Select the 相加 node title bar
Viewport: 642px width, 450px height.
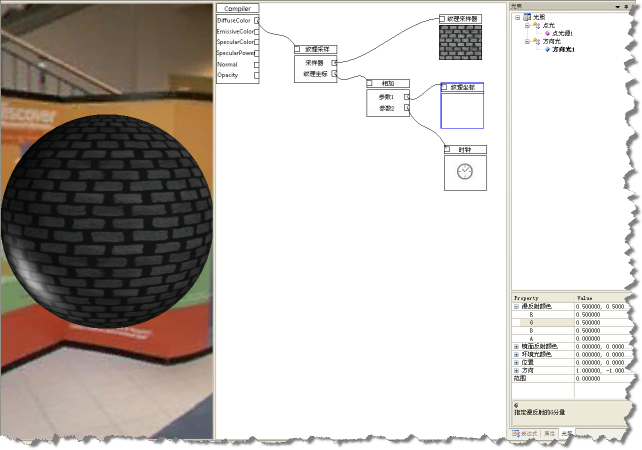point(388,83)
